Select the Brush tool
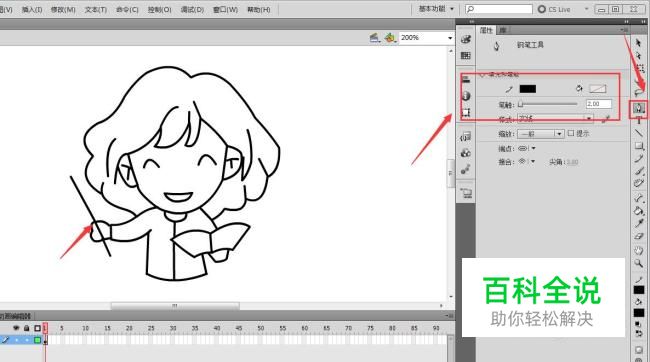 pyautogui.click(x=639, y=171)
